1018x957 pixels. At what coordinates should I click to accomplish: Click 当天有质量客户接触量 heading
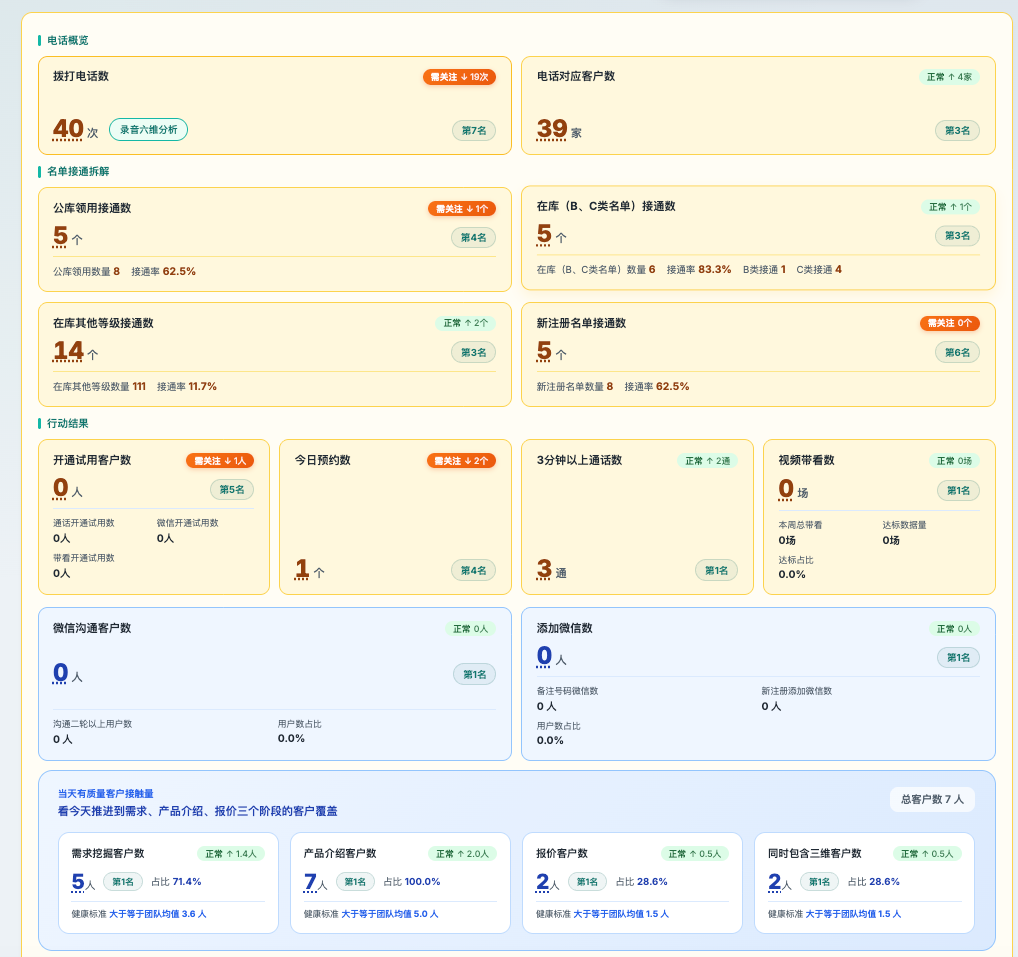106,793
